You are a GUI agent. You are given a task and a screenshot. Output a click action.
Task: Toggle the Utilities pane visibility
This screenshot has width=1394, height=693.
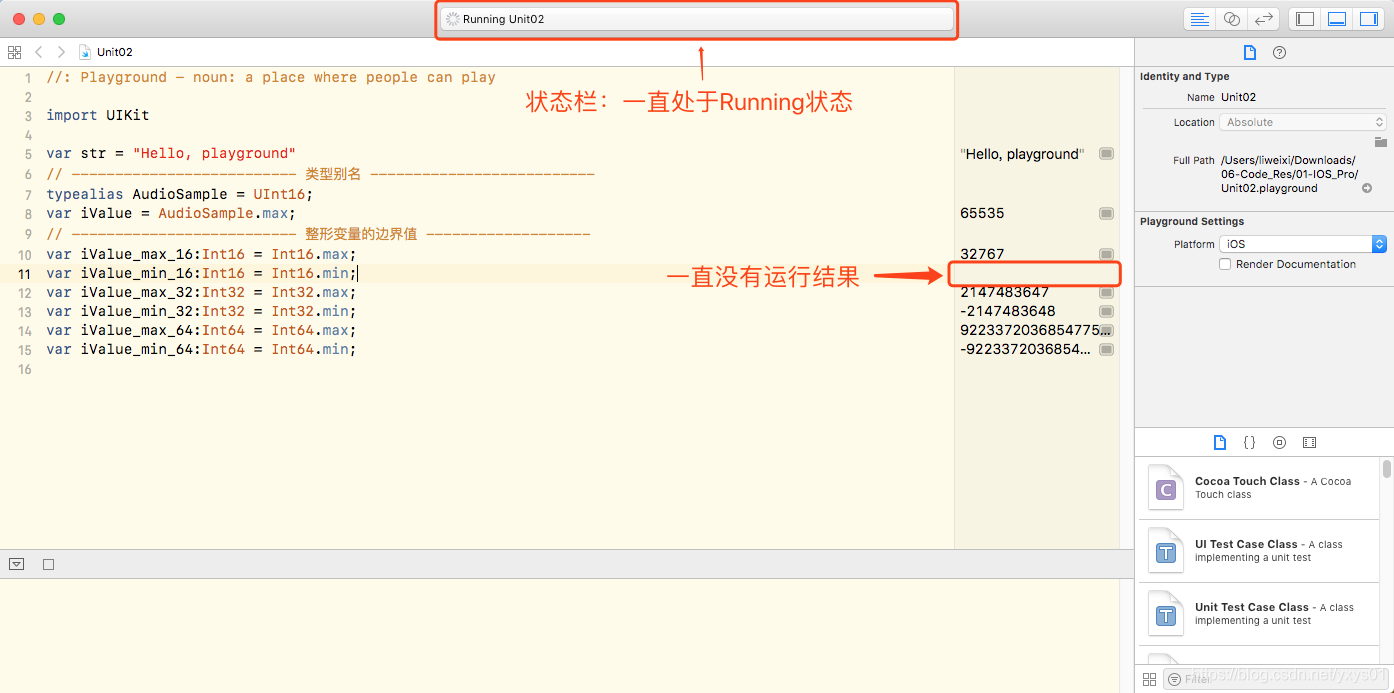[1368, 19]
